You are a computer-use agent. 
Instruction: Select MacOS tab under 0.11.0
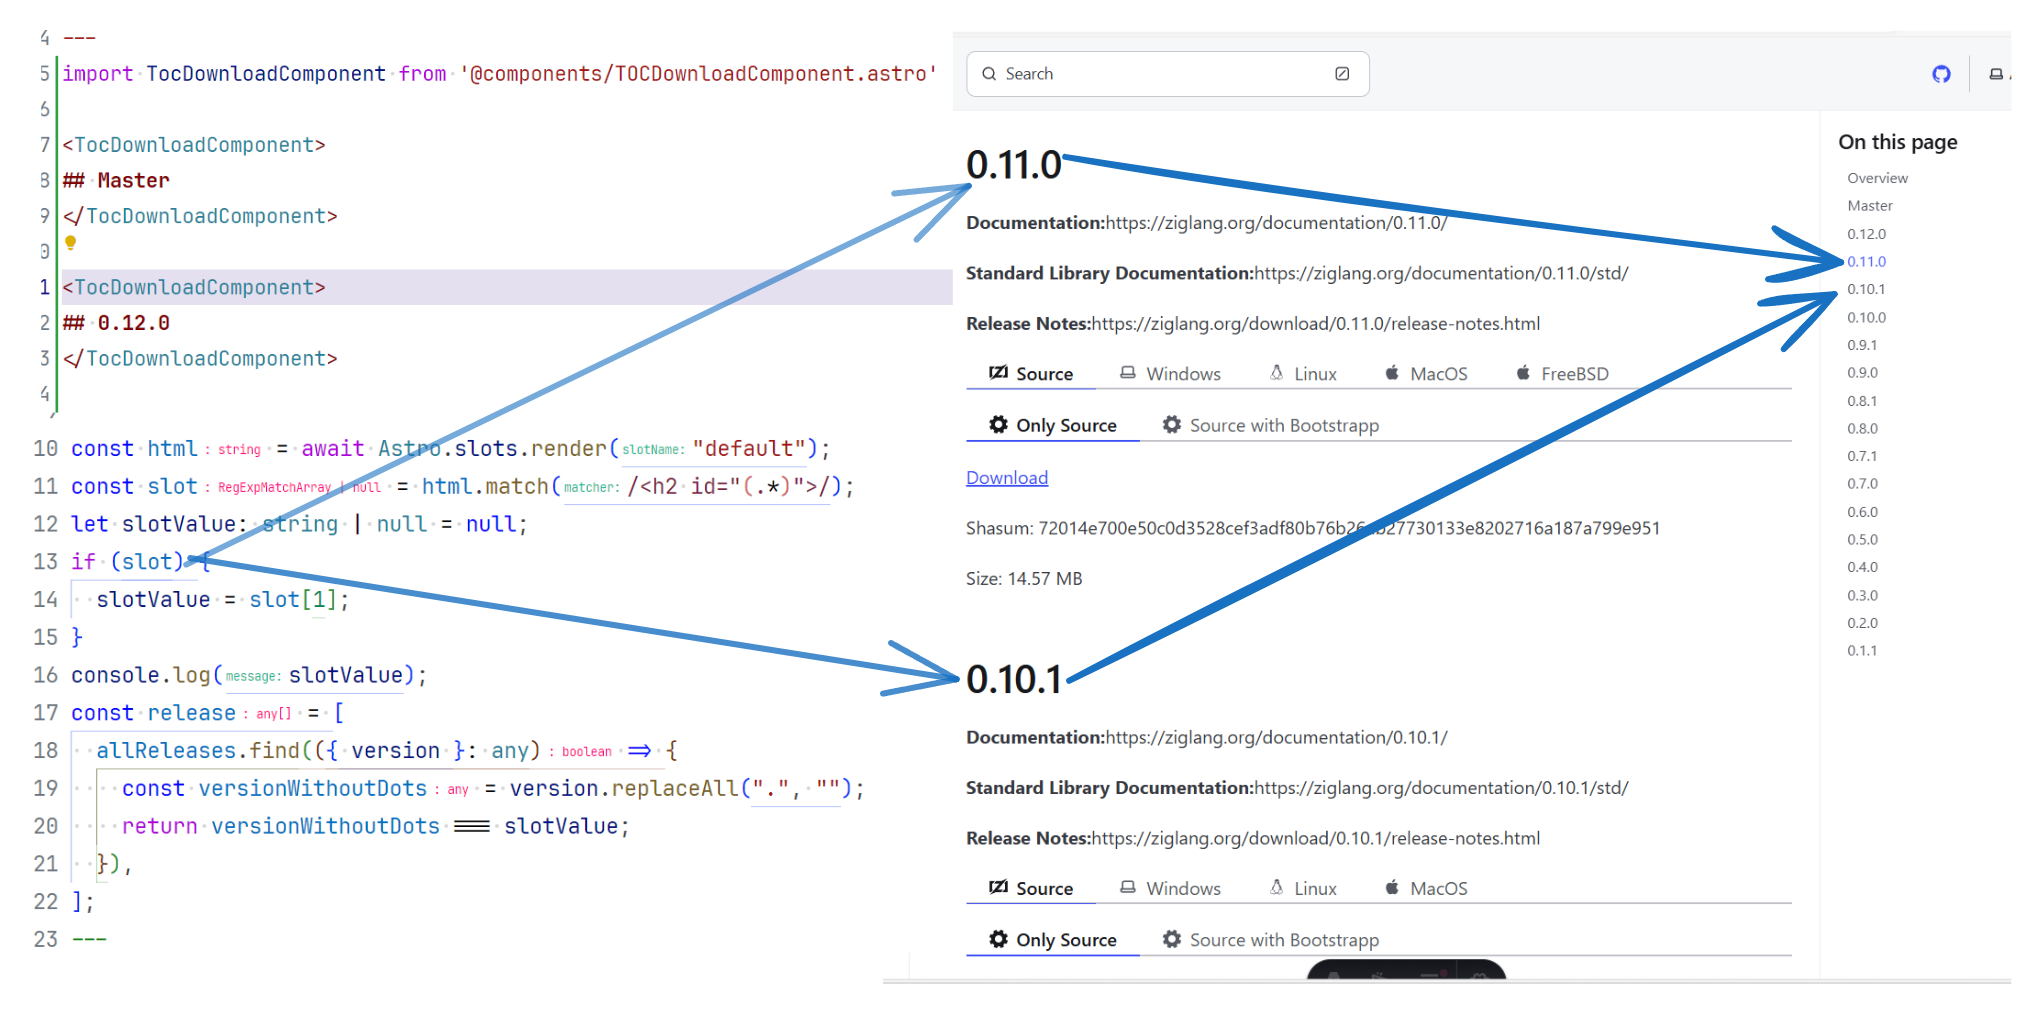click(1426, 374)
